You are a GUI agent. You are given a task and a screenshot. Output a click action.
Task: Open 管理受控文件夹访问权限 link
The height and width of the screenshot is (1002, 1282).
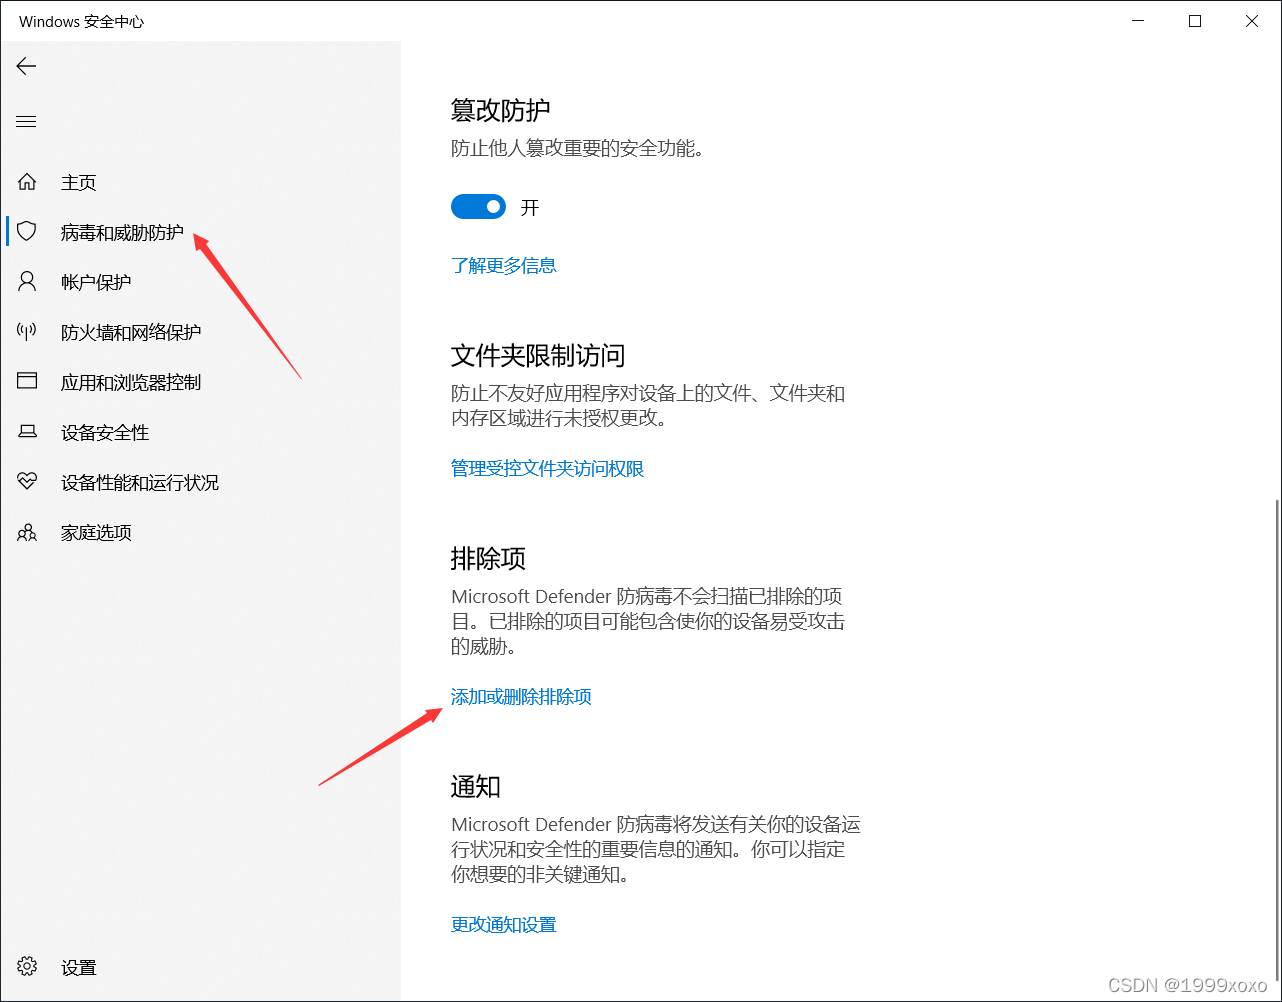(x=548, y=468)
